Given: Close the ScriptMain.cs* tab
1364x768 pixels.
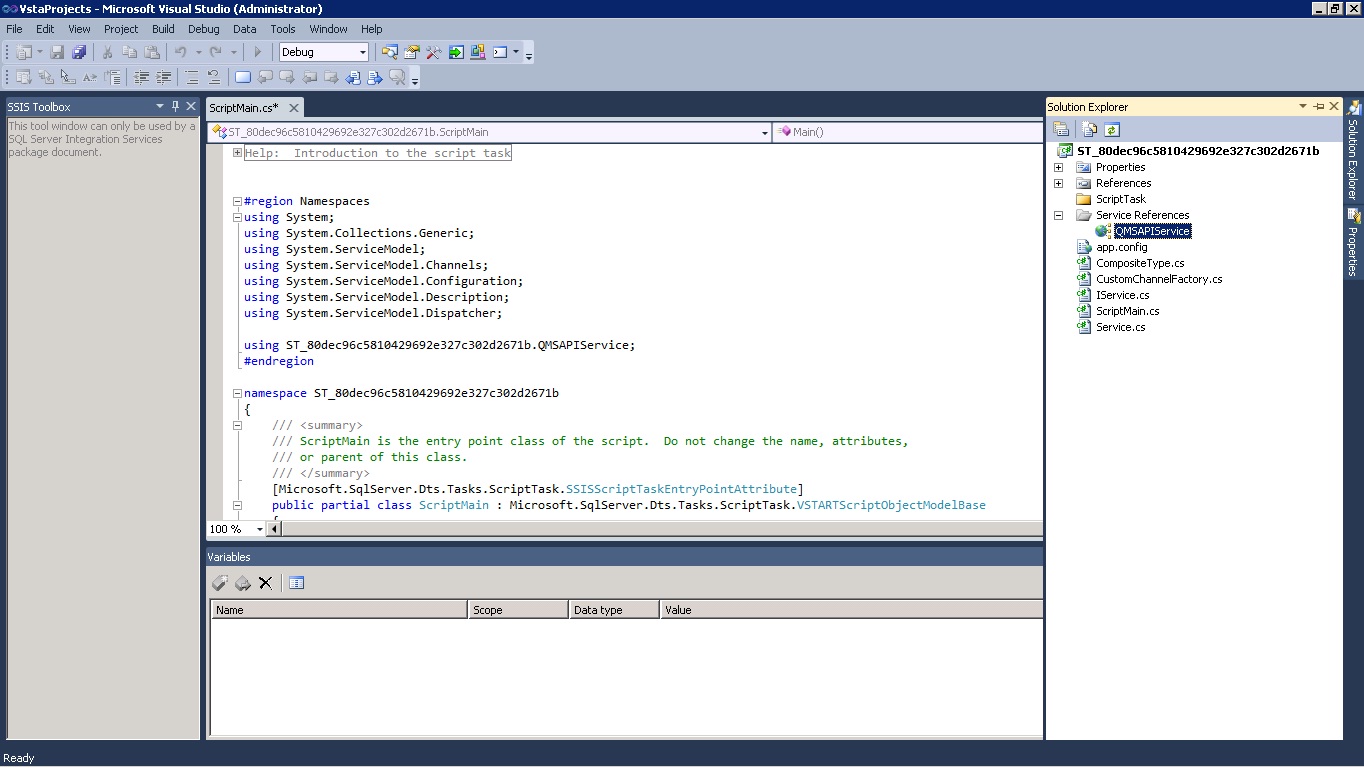Looking at the screenshot, I should 293,108.
